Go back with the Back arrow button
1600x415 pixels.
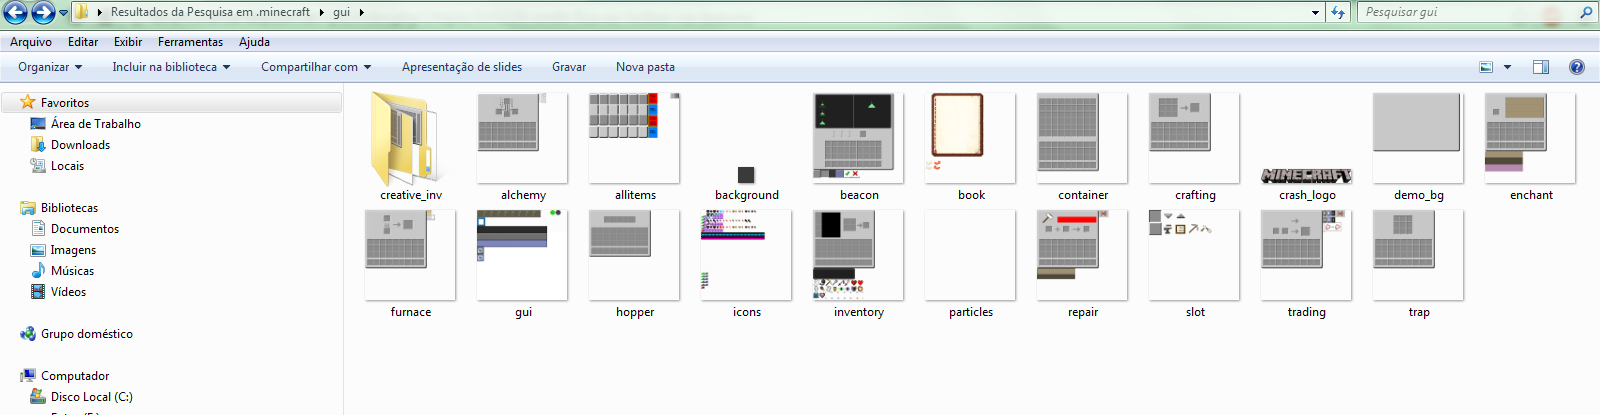pos(16,13)
